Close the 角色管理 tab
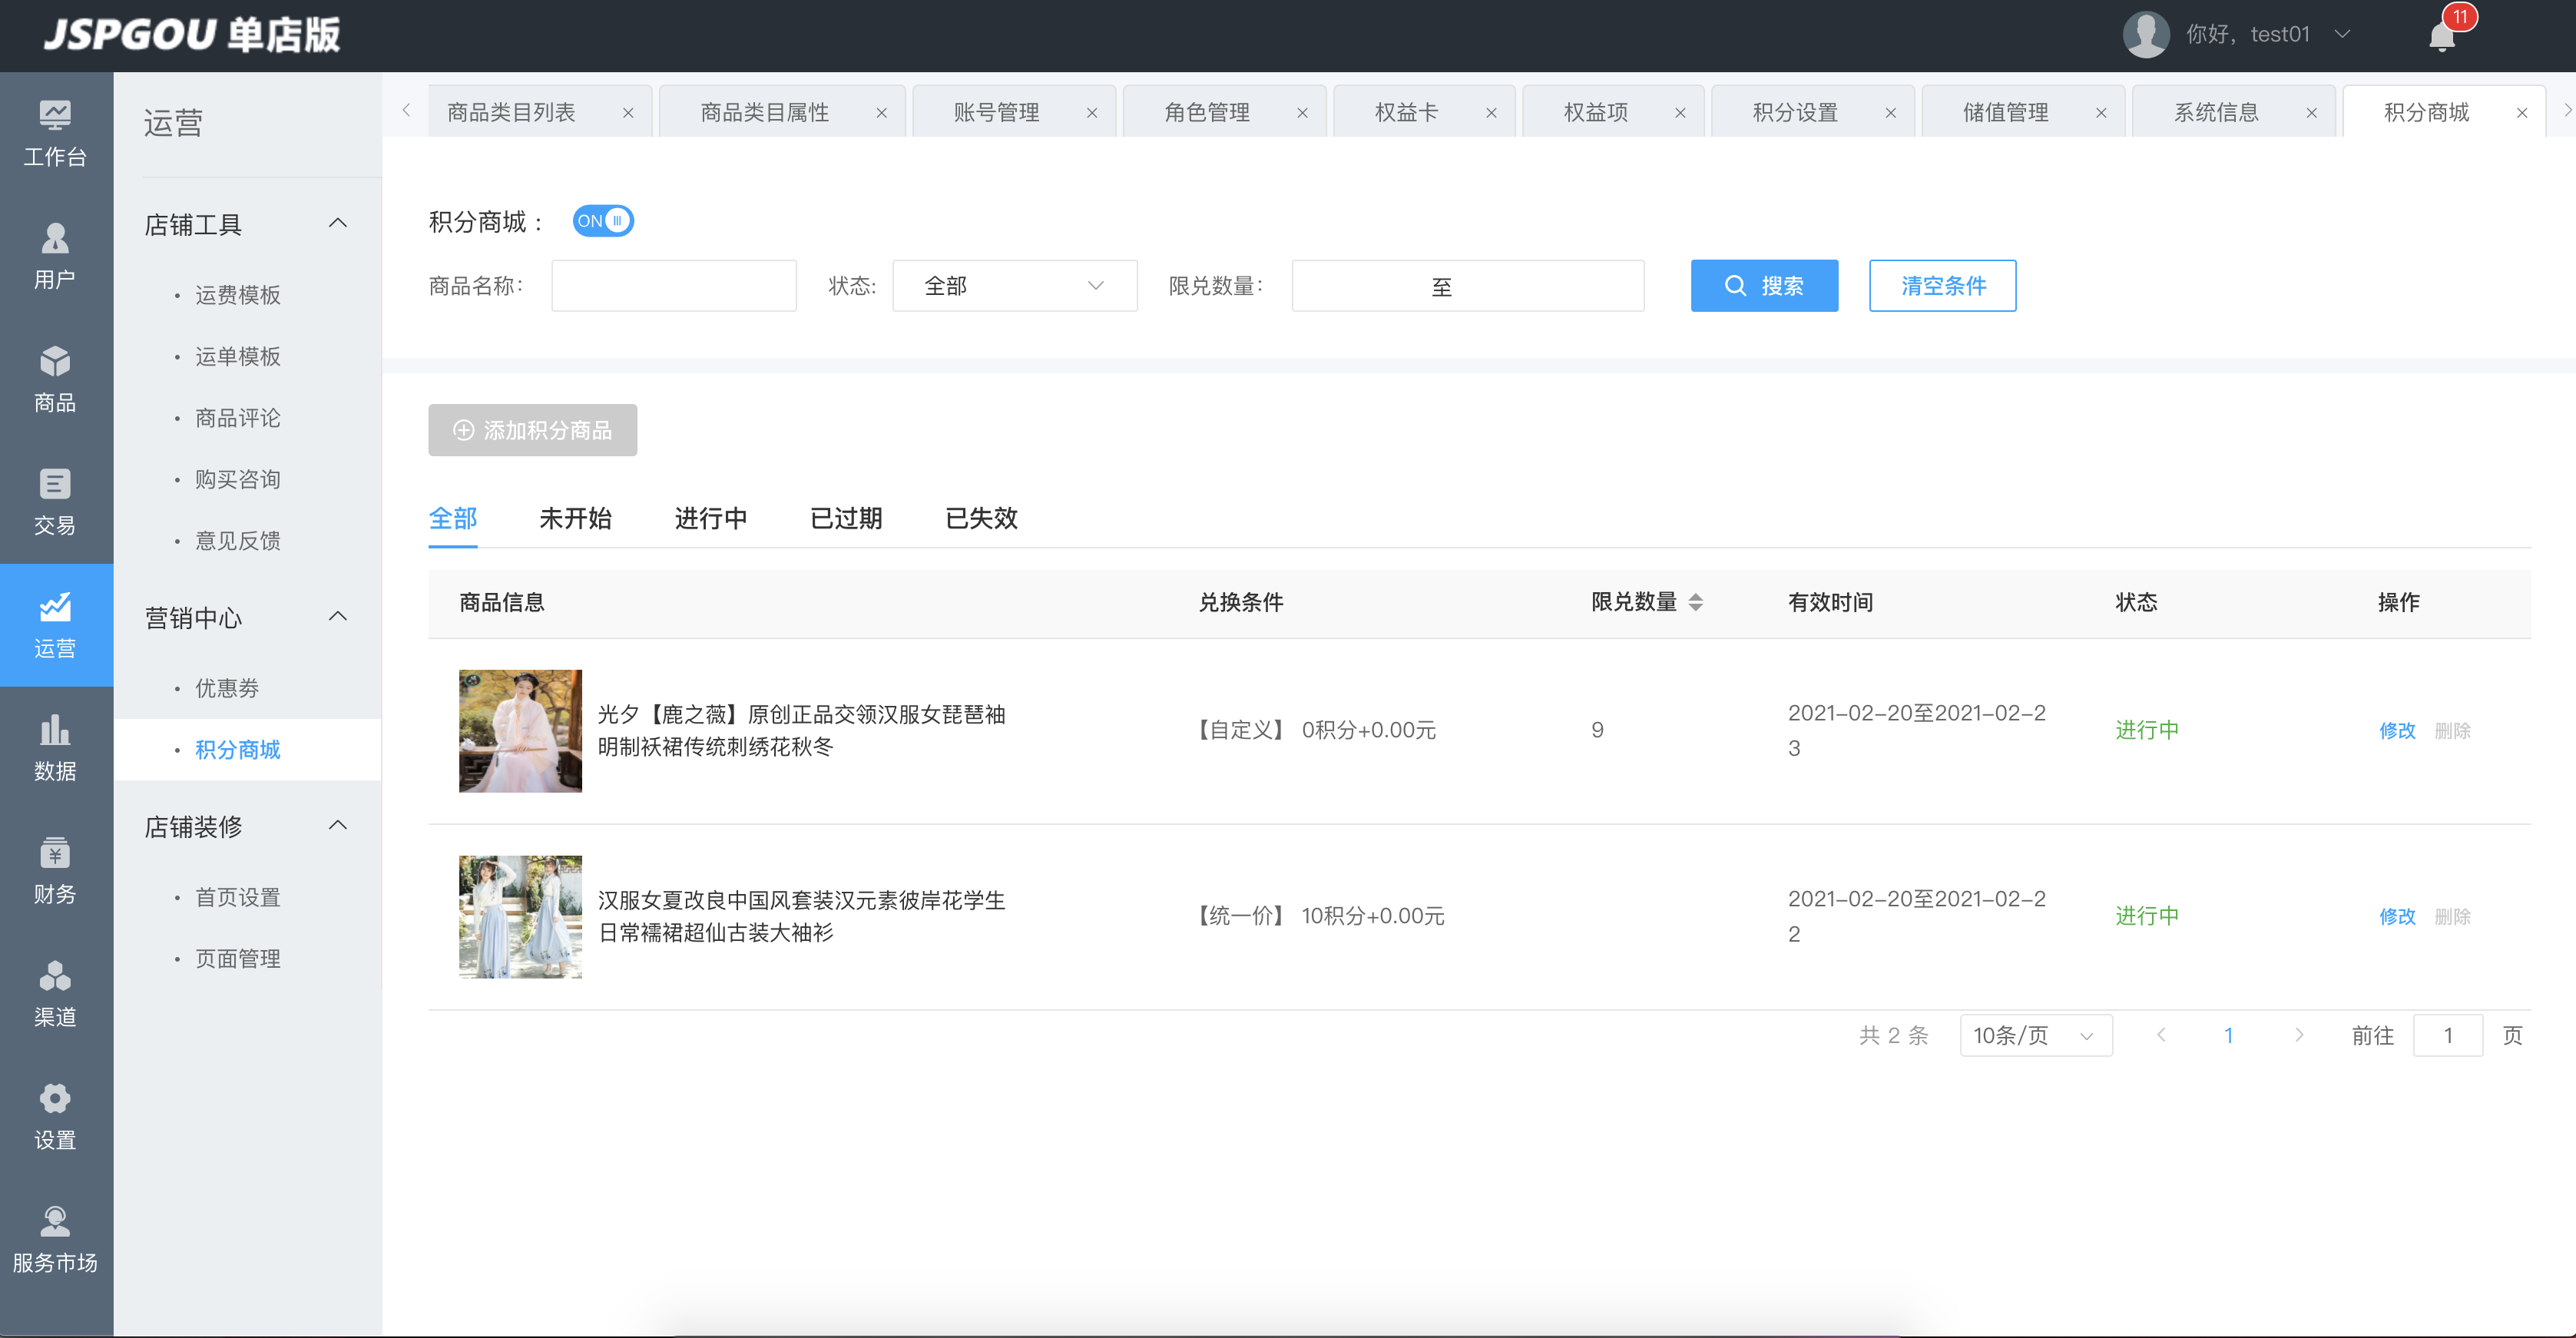Viewport: 2576px width, 1338px height. click(x=1302, y=113)
